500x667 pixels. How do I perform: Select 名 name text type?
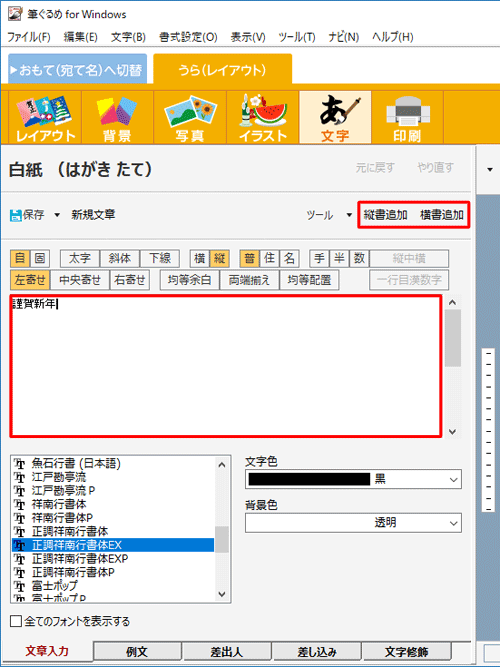pyautogui.click(x=289, y=258)
